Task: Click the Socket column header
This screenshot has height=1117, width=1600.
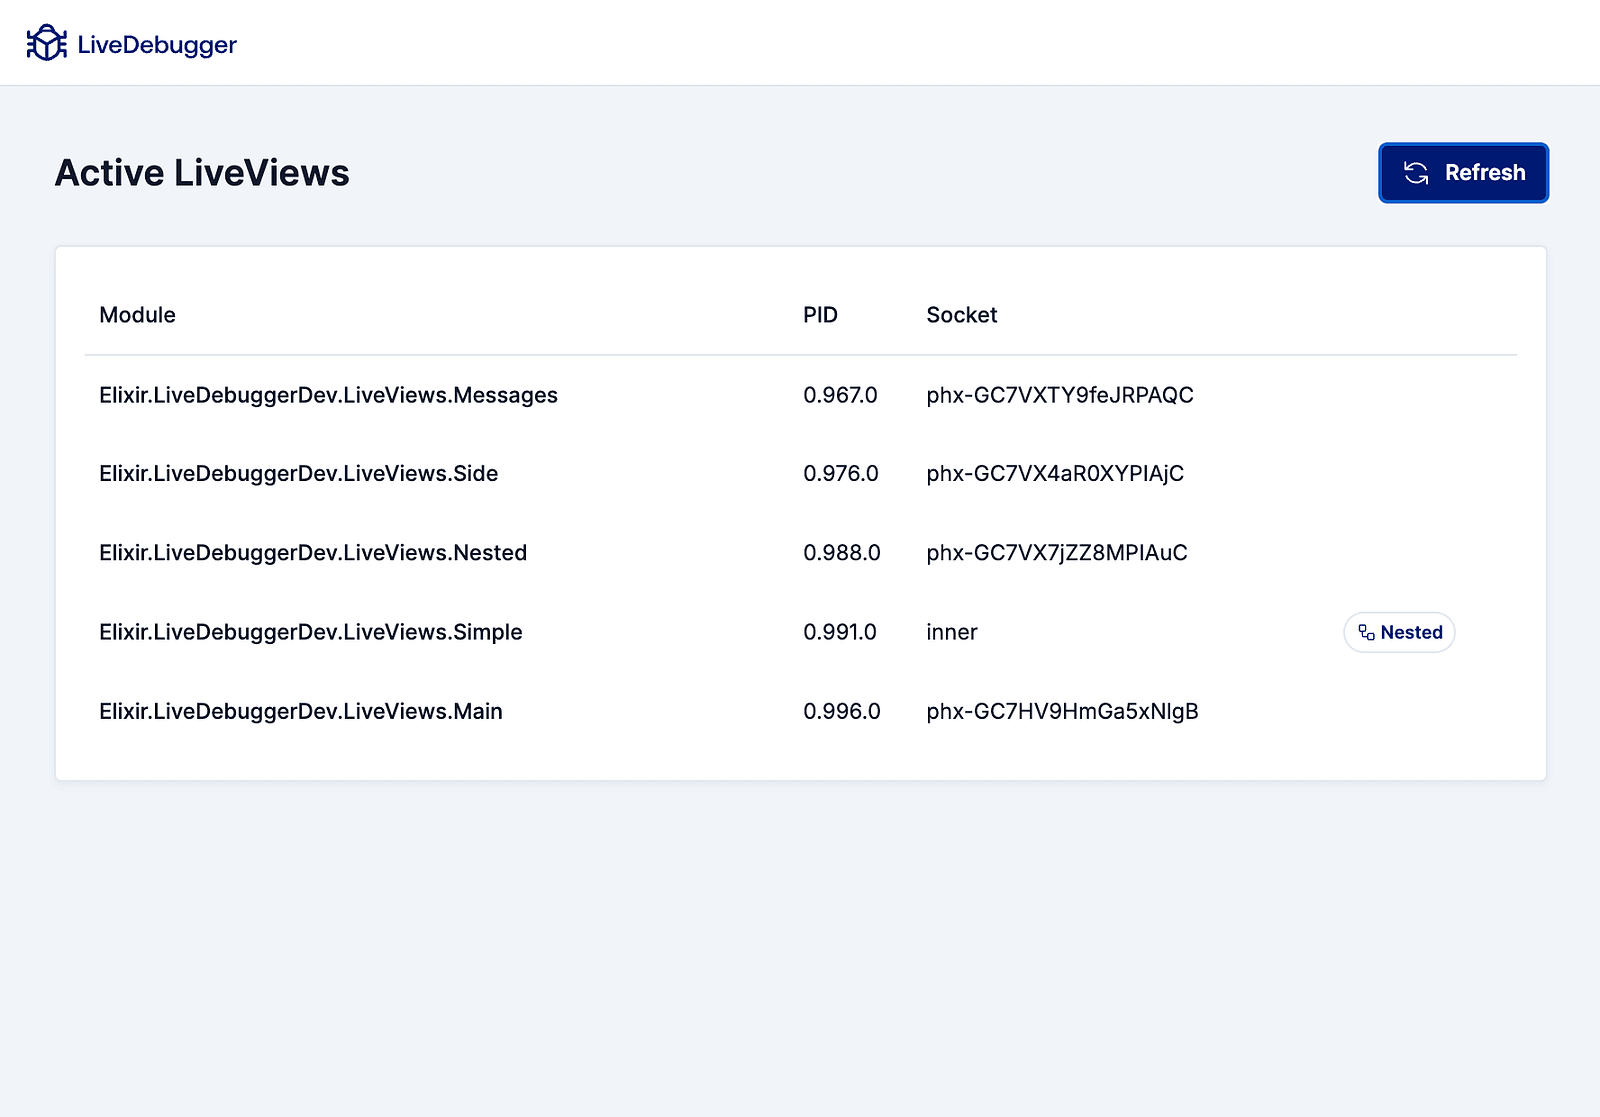Action: coord(961,315)
